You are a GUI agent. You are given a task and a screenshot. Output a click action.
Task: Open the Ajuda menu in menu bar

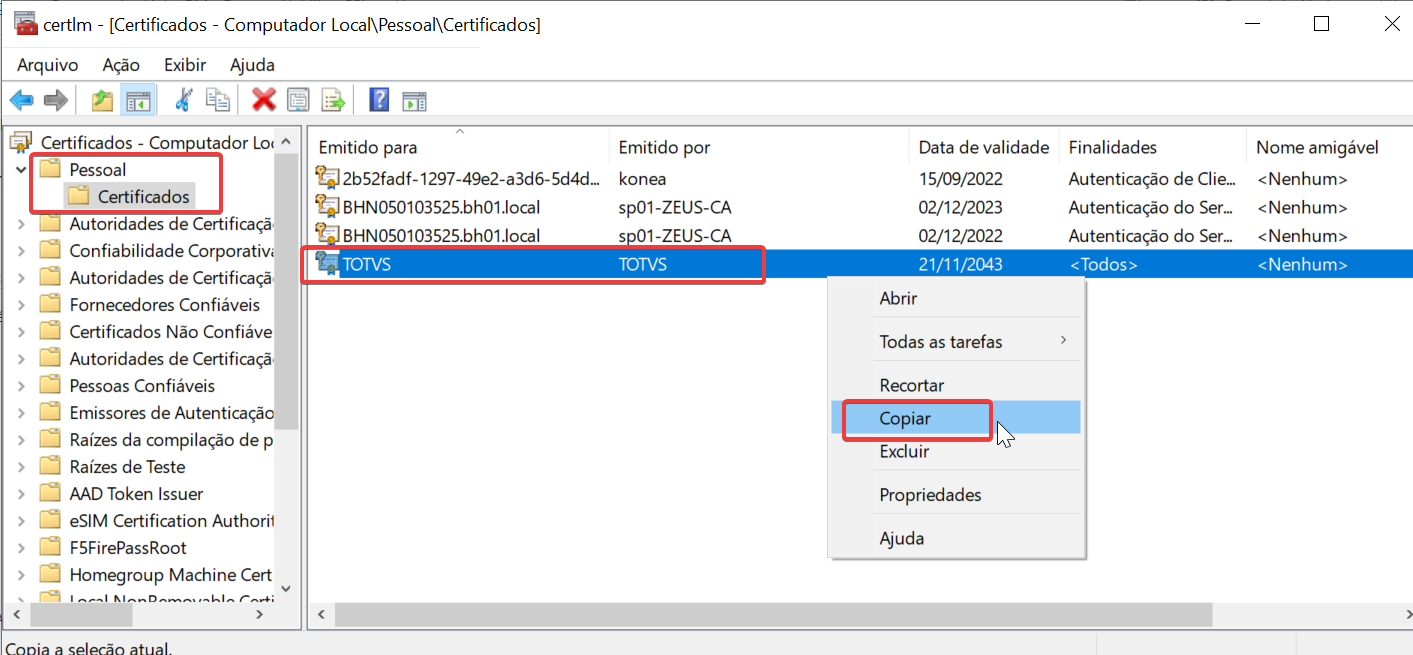[x=252, y=65]
